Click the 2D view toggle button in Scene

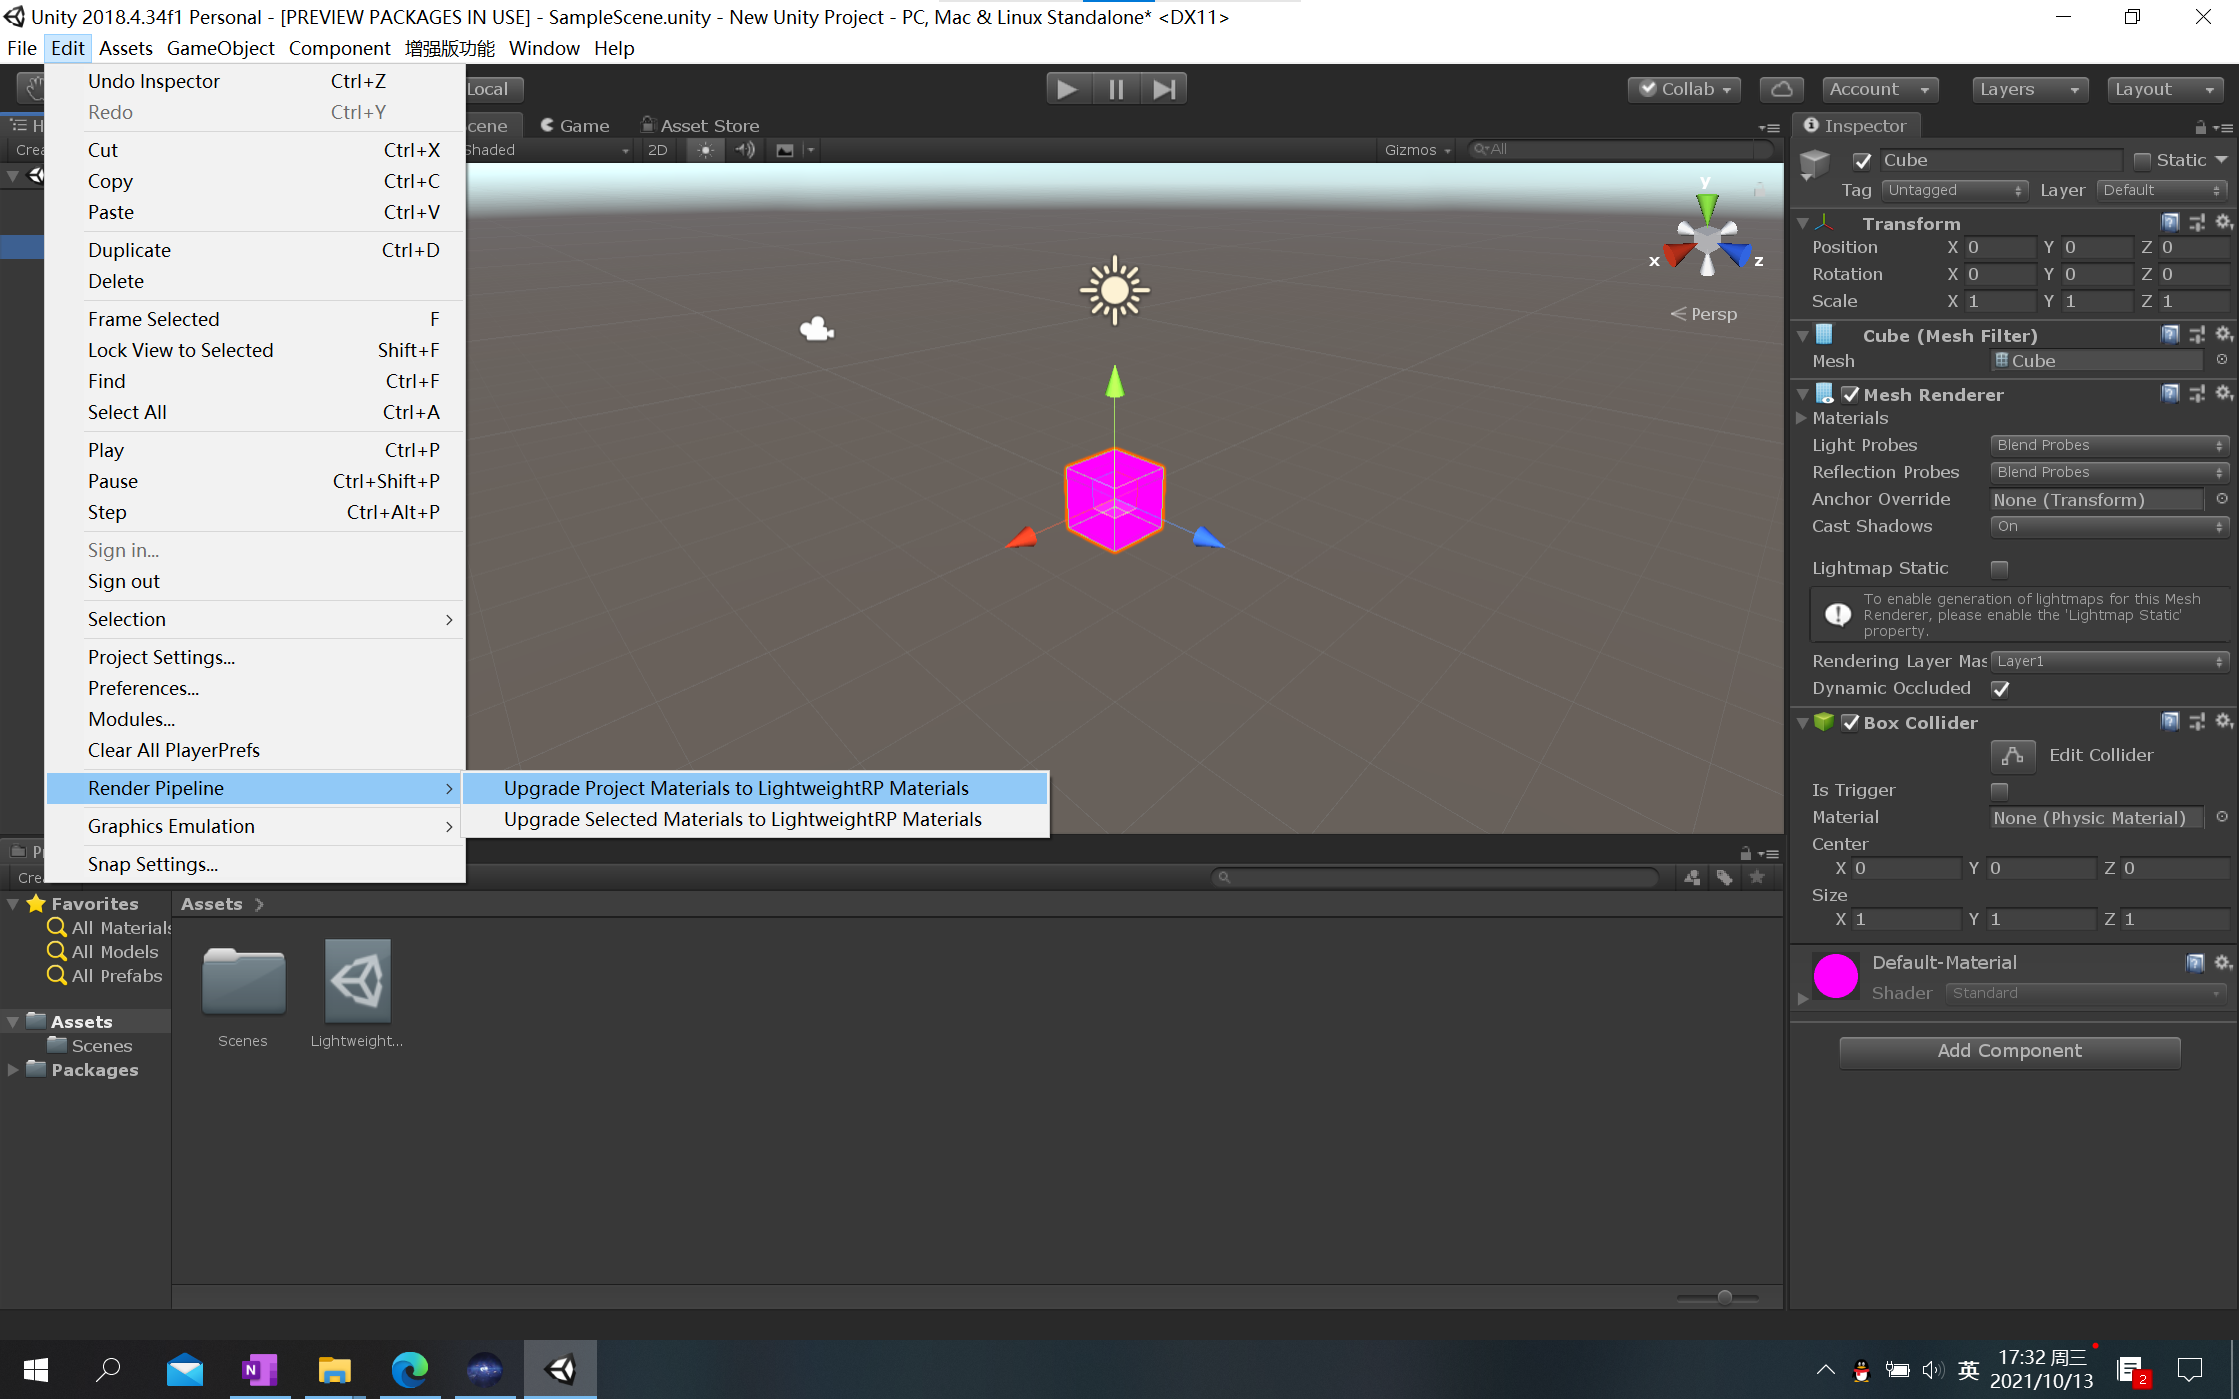(659, 150)
